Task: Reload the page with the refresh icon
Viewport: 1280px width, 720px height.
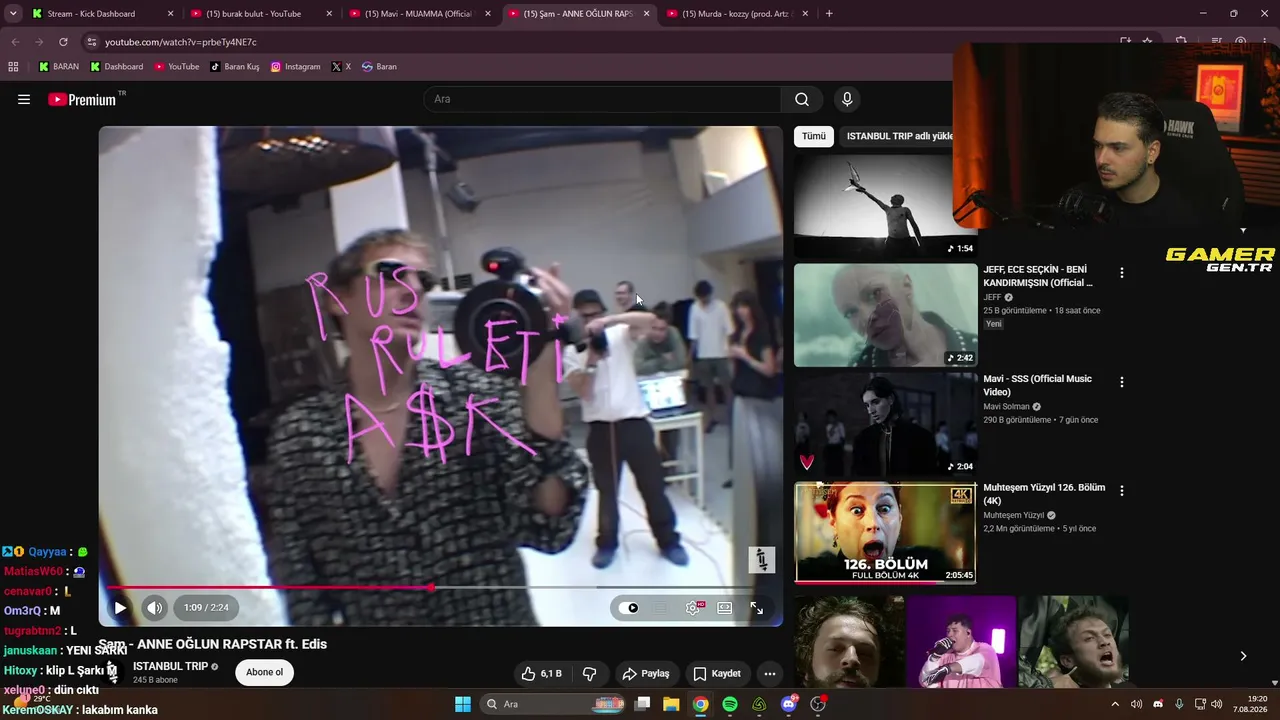Action: tap(63, 42)
